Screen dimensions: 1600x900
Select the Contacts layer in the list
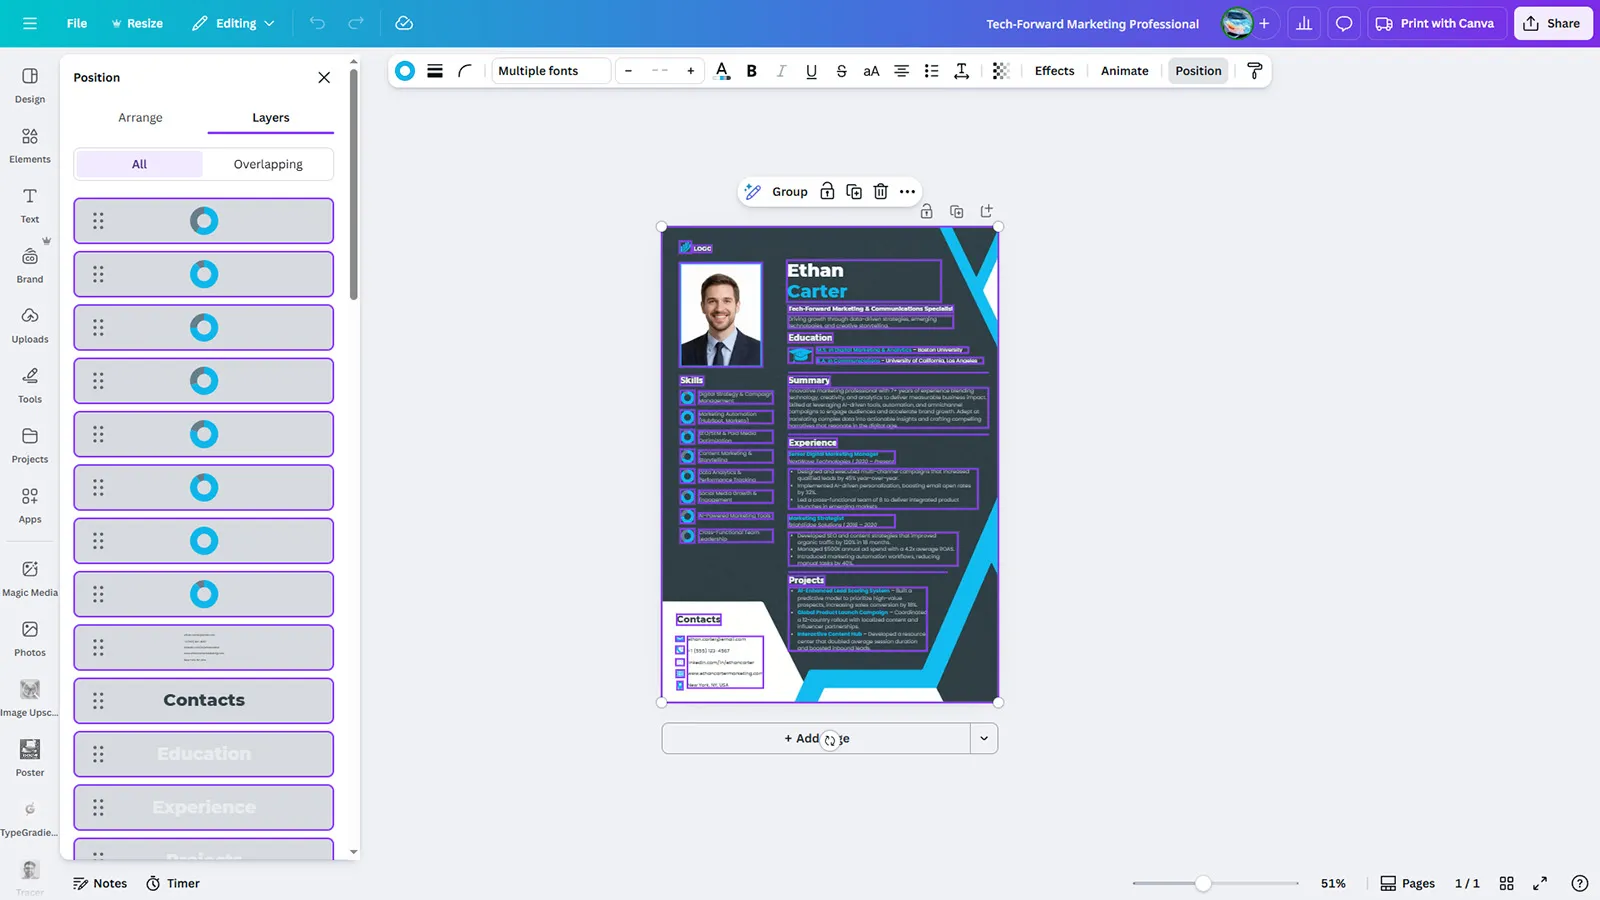[204, 701]
